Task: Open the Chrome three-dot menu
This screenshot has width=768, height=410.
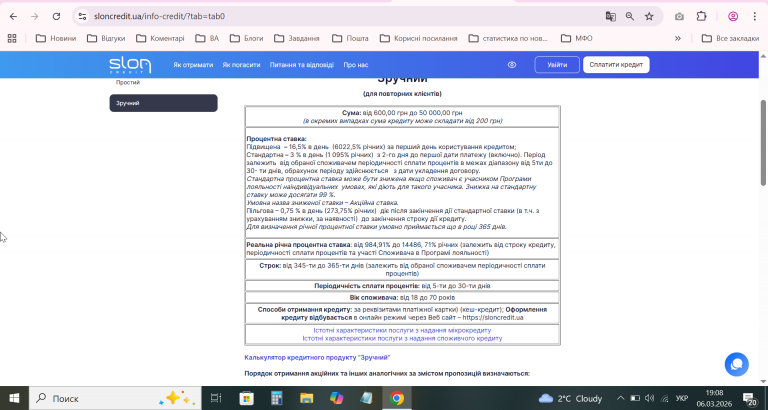Action: (755, 16)
